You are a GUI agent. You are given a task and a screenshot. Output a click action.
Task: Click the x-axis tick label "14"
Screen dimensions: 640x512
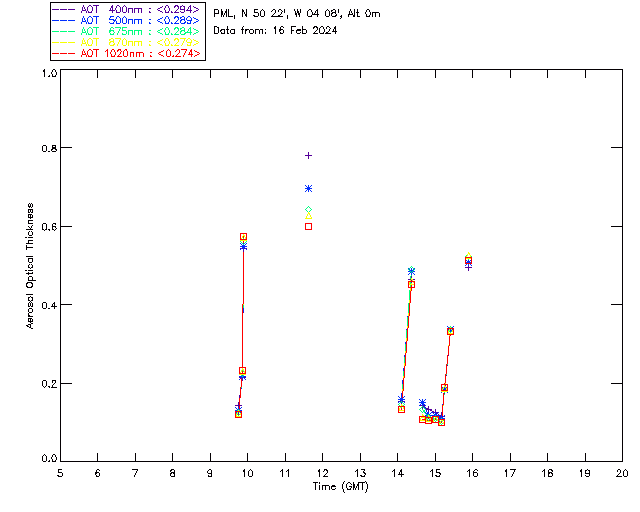[x=398, y=473]
